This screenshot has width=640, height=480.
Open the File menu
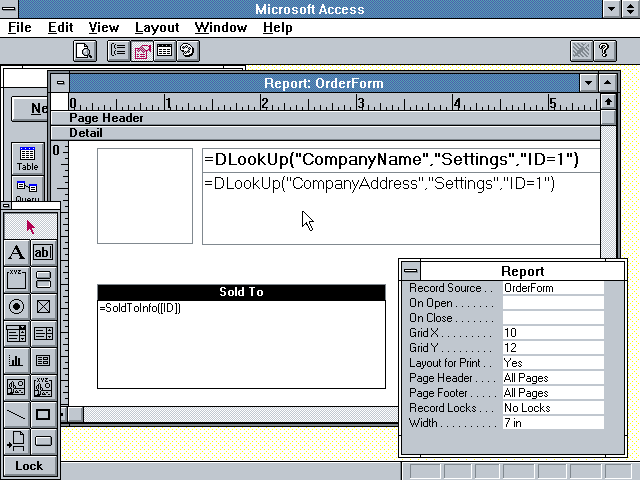click(x=20, y=28)
